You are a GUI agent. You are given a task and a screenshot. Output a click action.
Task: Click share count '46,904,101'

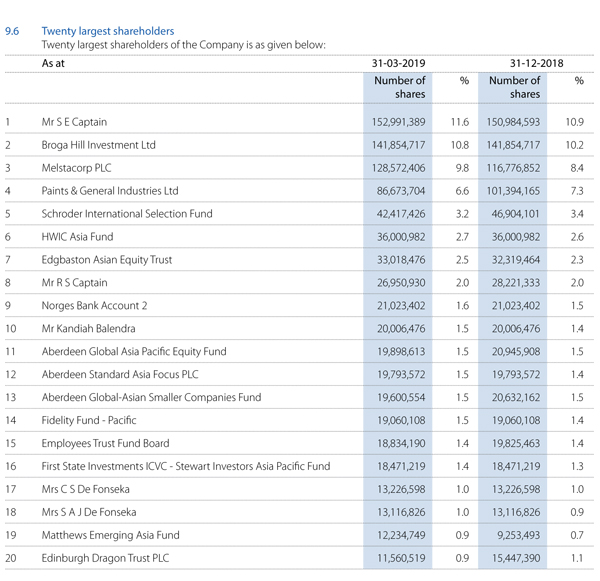(515, 214)
